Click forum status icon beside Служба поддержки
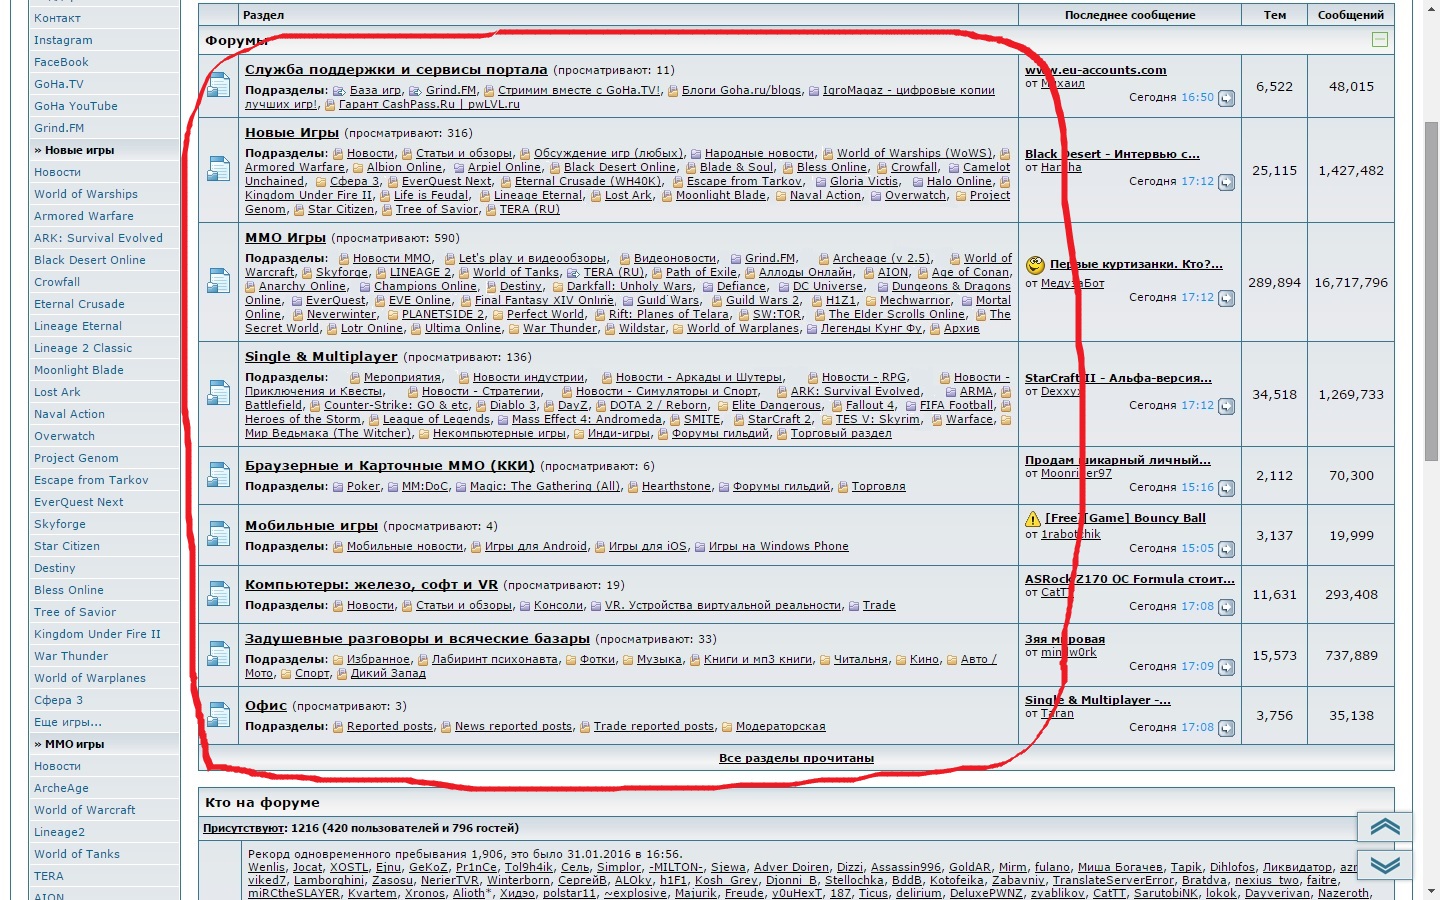This screenshot has width=1440, height=900. pos(218,86)
